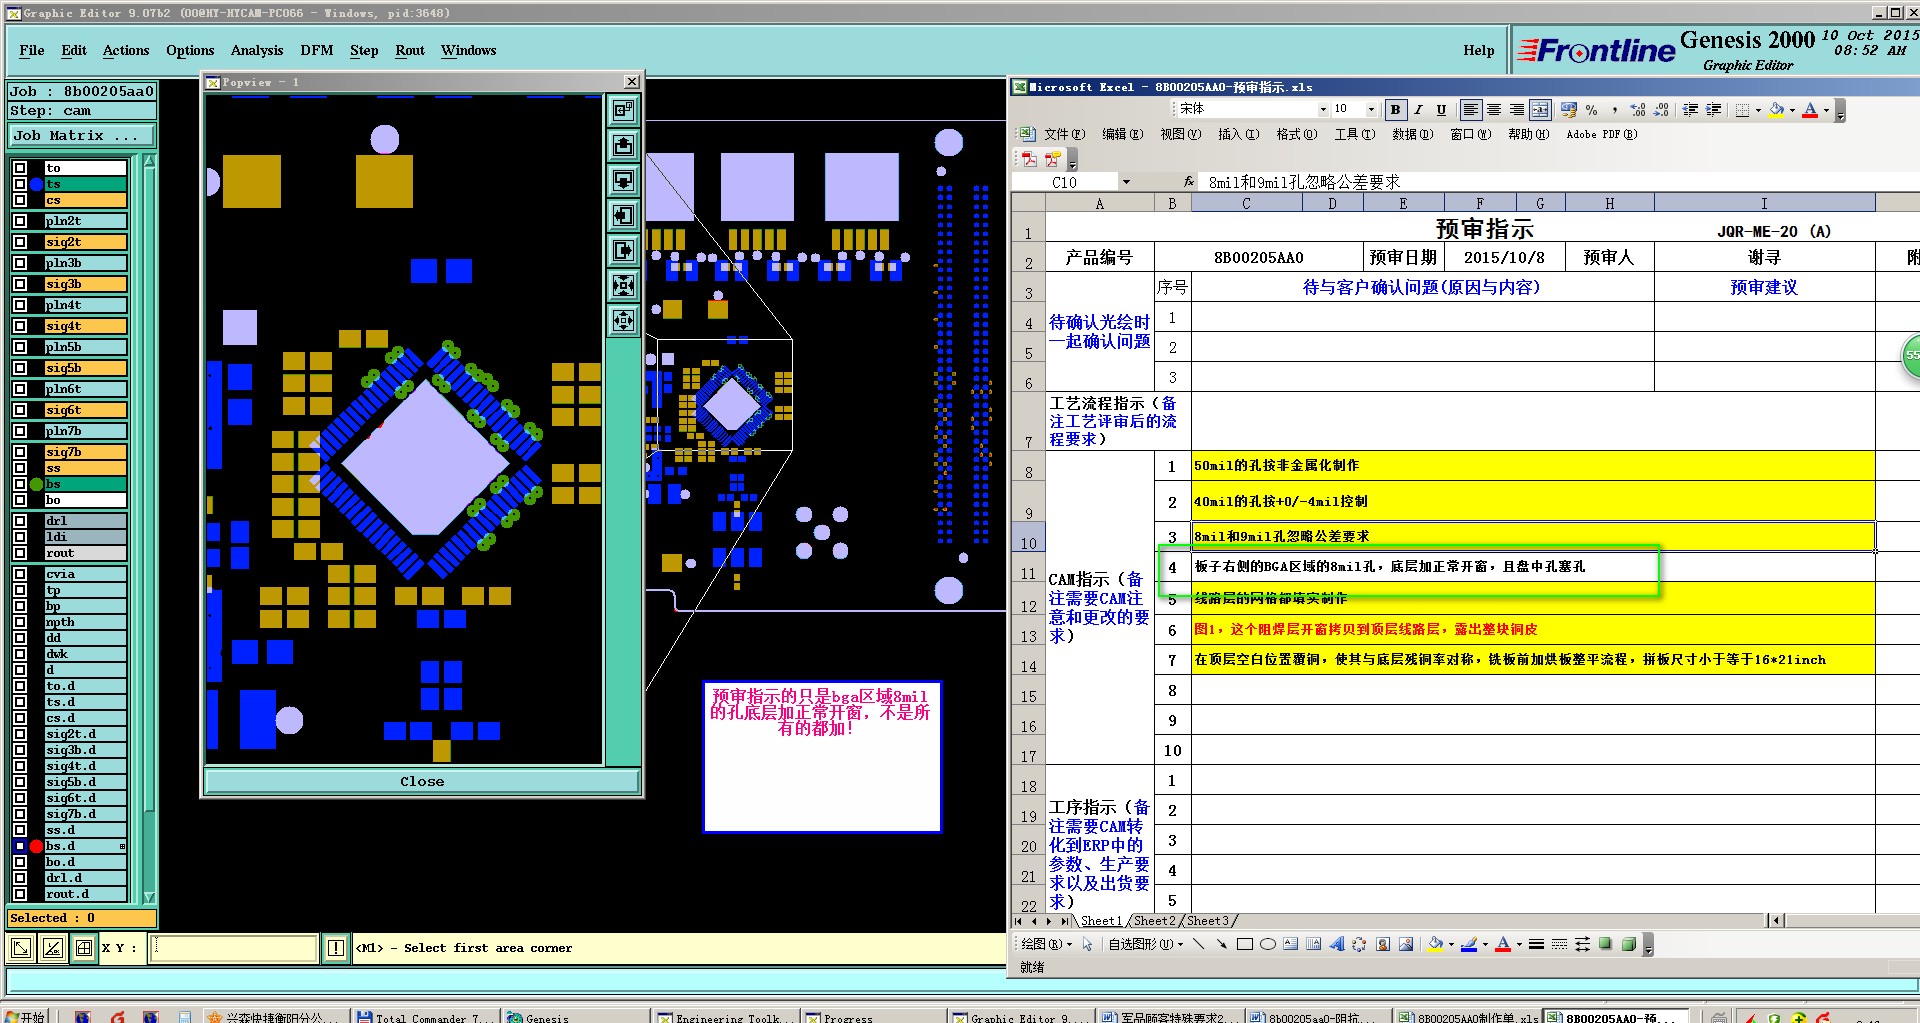The image size is (1920, 1023).
Task: Click the Help button in Genesis
Action: (x=1479, y=50)
